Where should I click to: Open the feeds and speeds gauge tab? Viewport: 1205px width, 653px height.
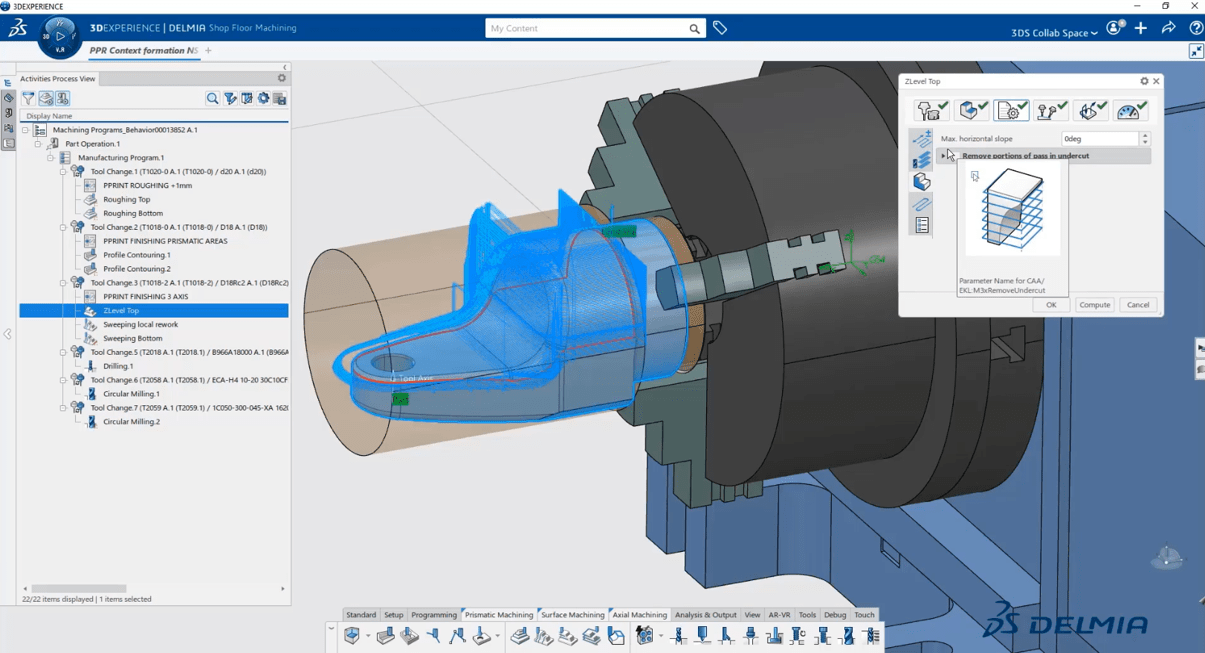(x=1131, y=111)
